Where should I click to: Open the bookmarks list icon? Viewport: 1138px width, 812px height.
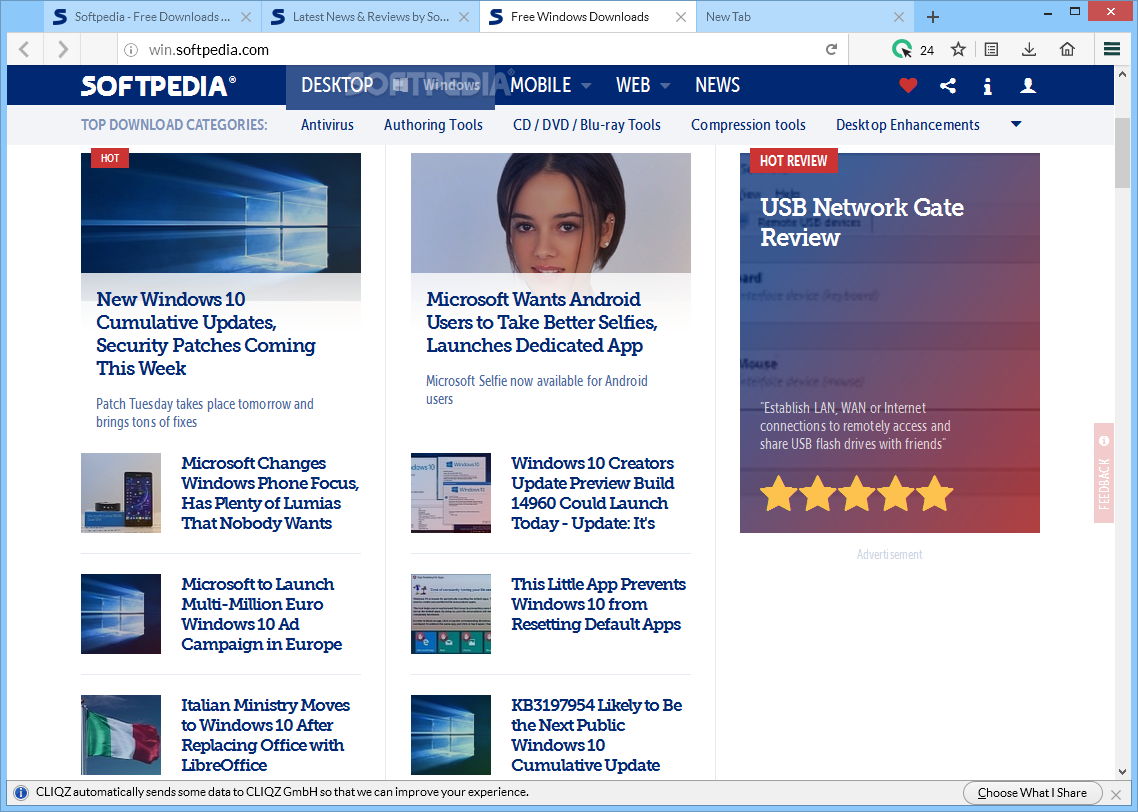point(991,49)
